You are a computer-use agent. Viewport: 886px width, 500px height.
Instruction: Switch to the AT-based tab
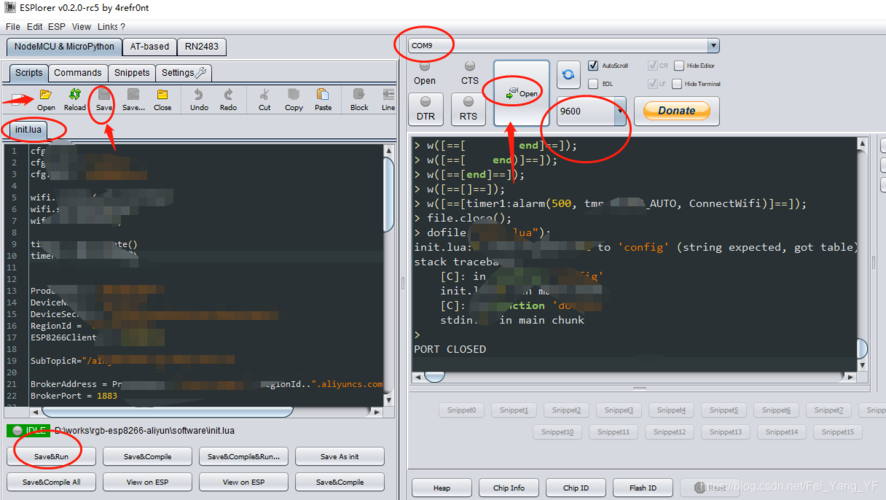(x=149, y=46)
